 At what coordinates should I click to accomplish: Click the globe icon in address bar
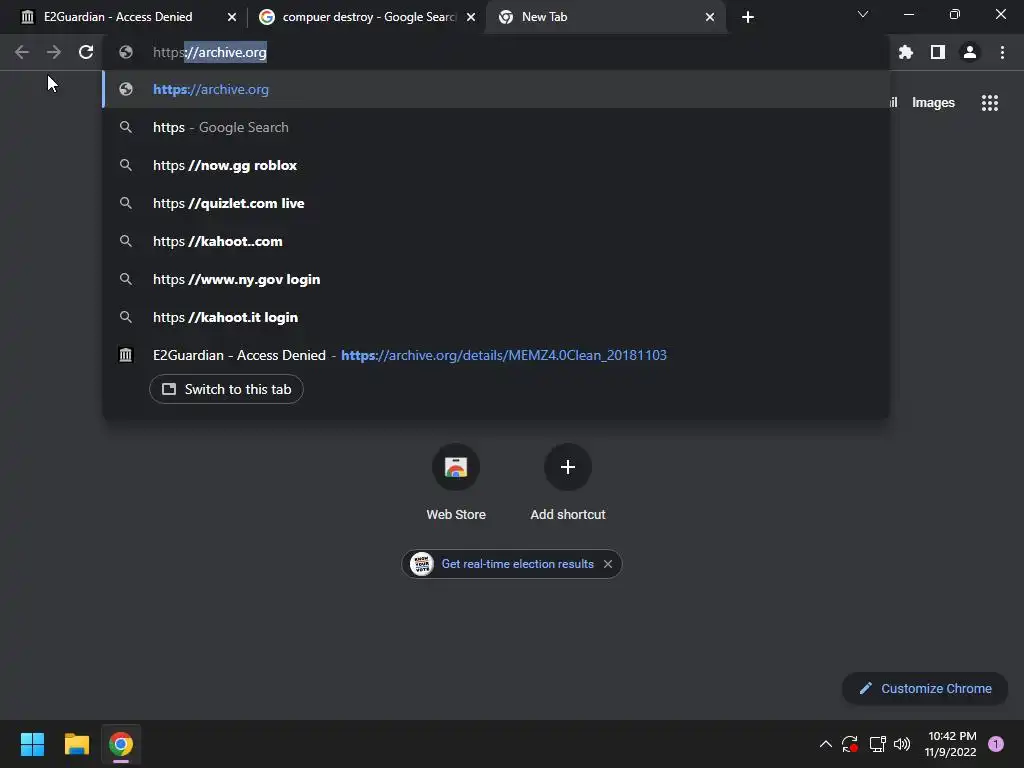126,52
